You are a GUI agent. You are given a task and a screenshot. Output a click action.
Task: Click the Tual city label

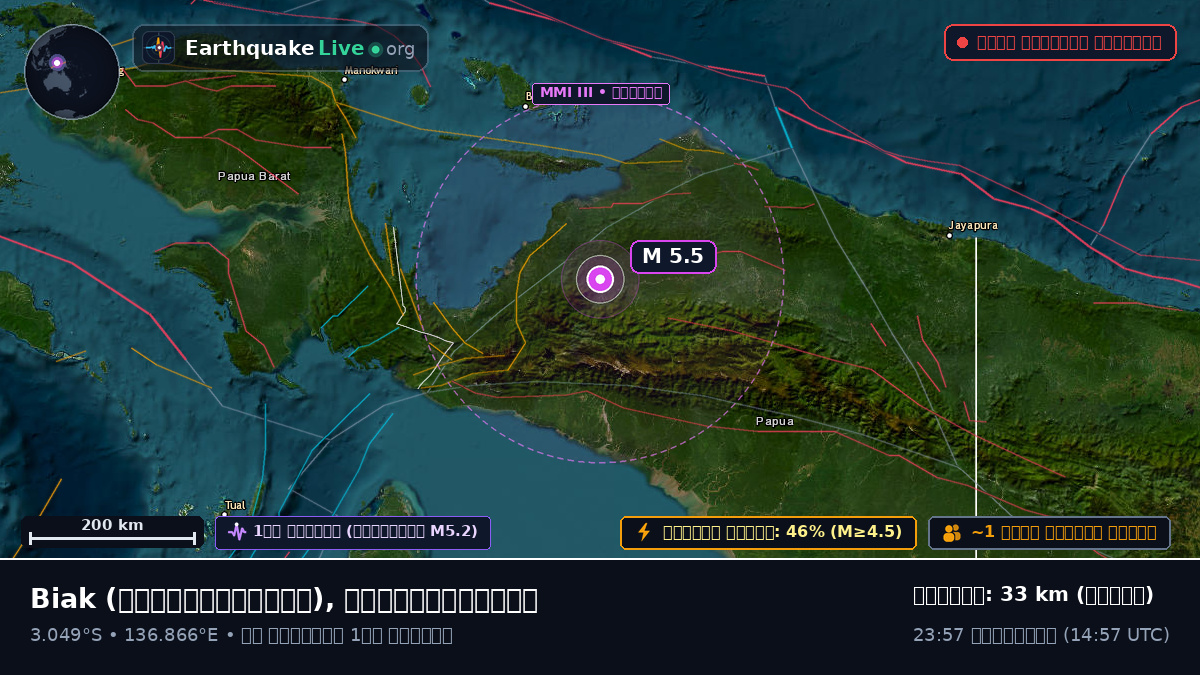coord(235,505)
